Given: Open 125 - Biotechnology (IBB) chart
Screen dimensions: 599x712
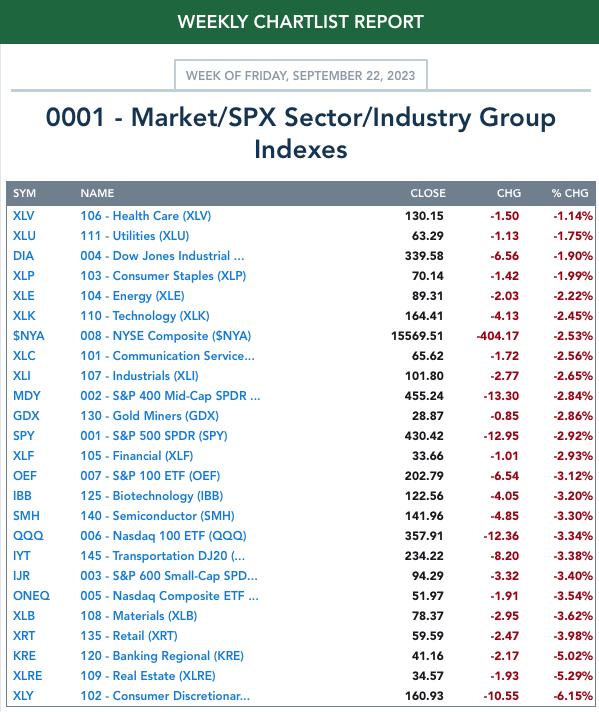Looking at the screenshot, I should [x=152, y=495].
